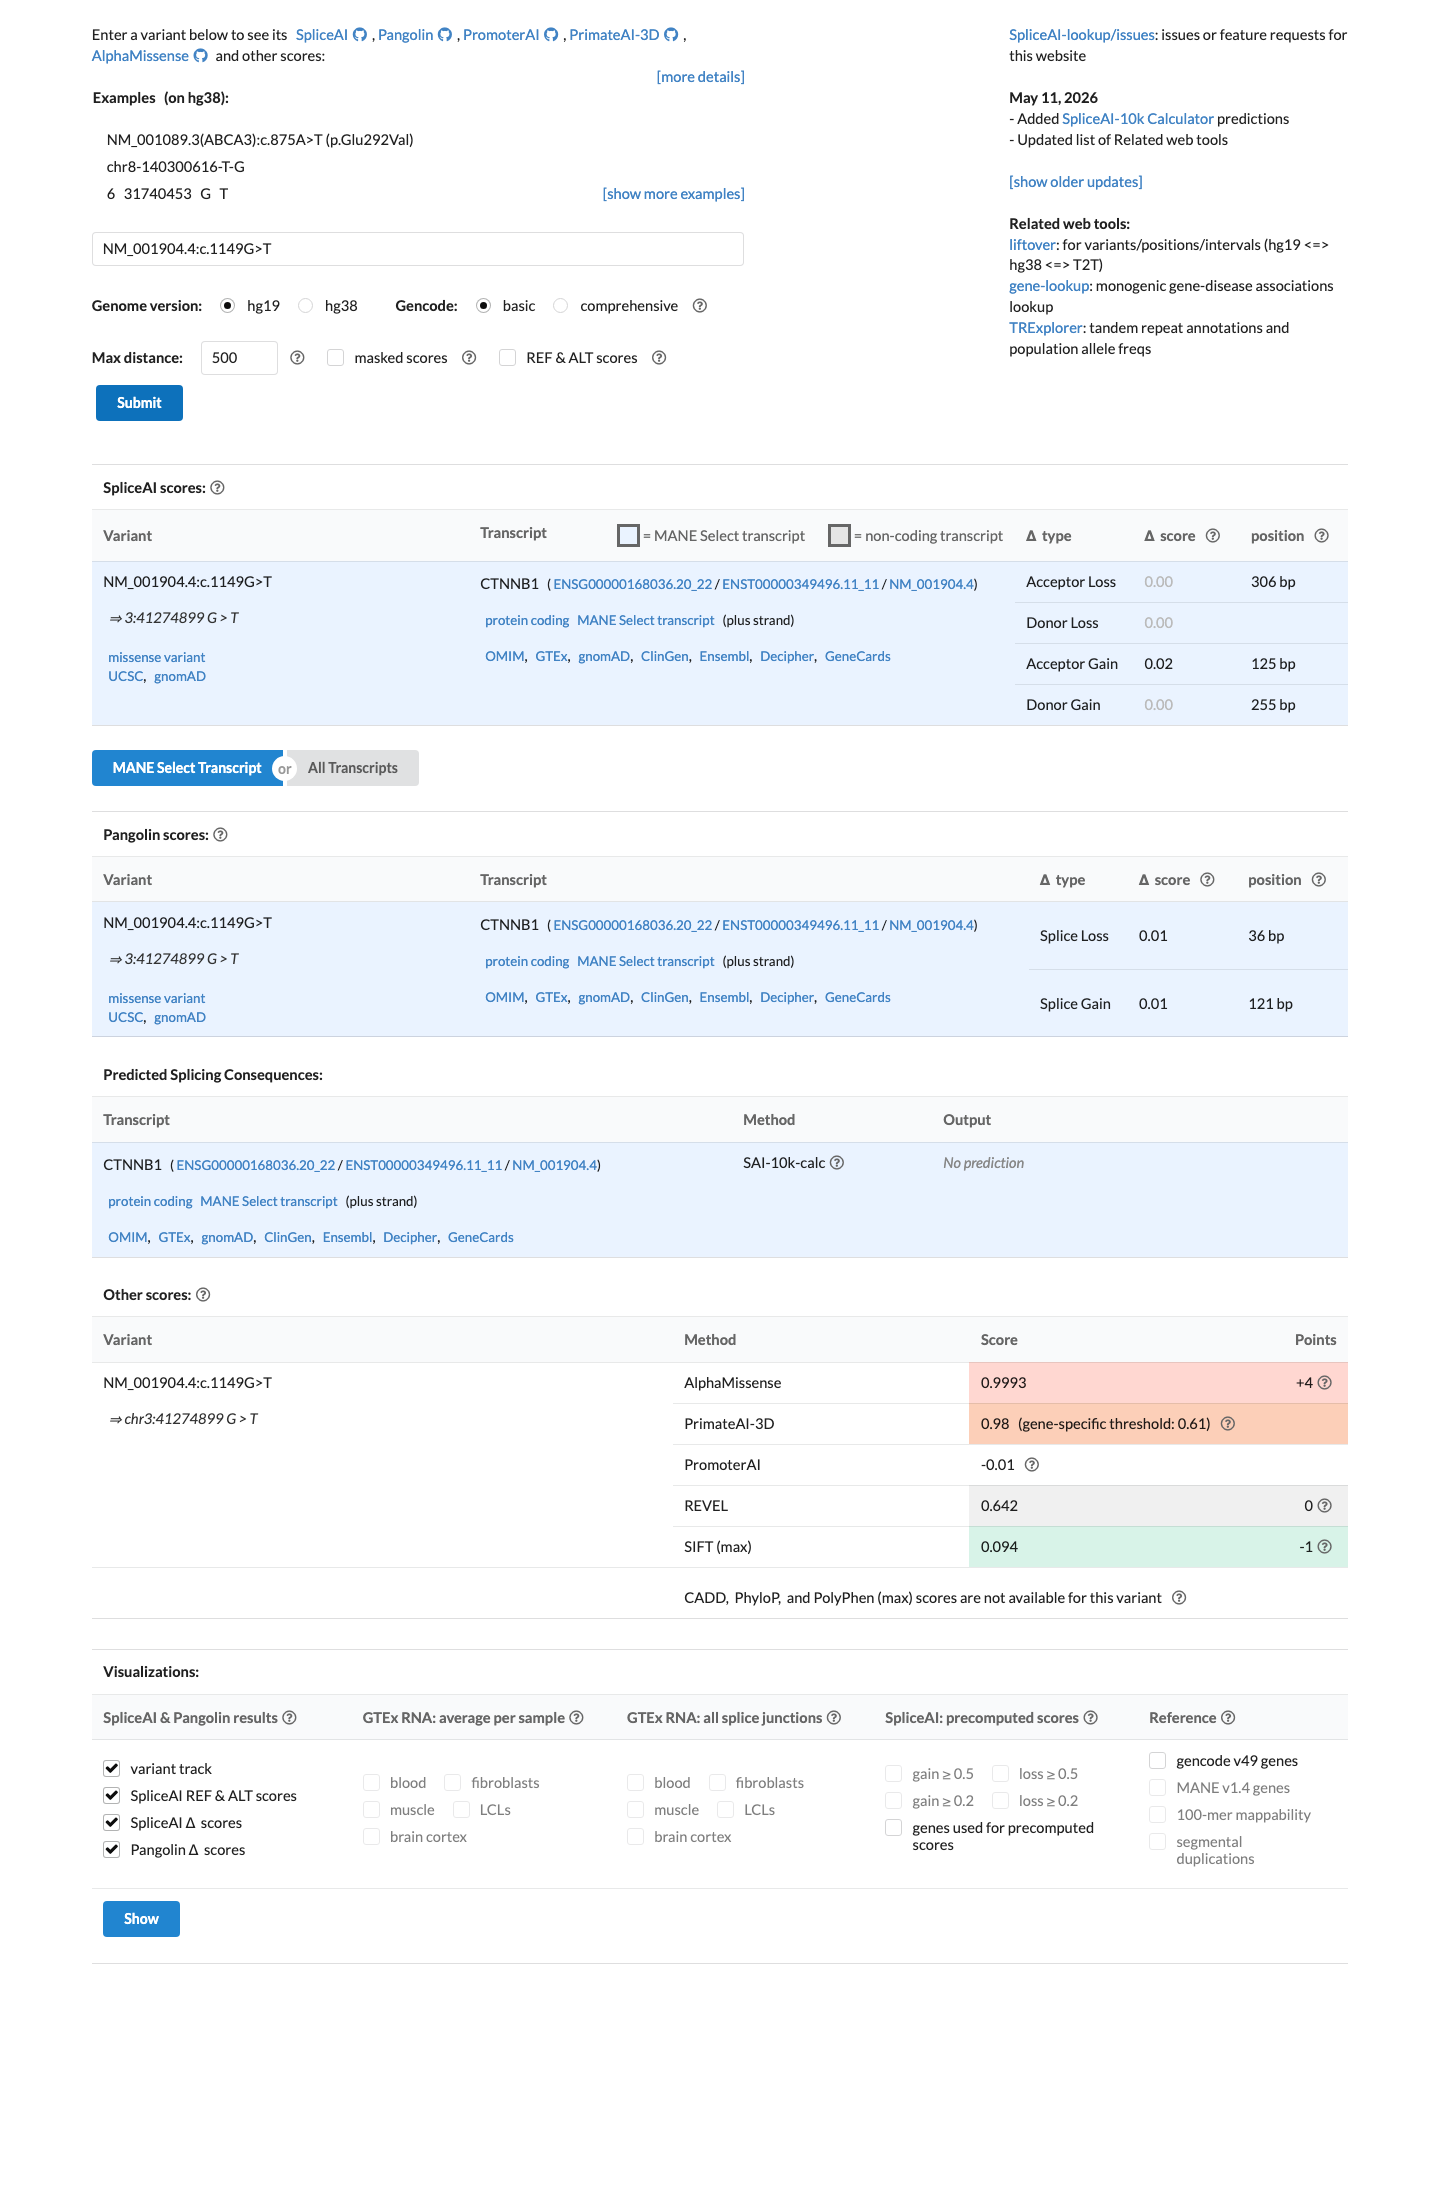
Task: Expand show more examples
Action: pos(673,194)
